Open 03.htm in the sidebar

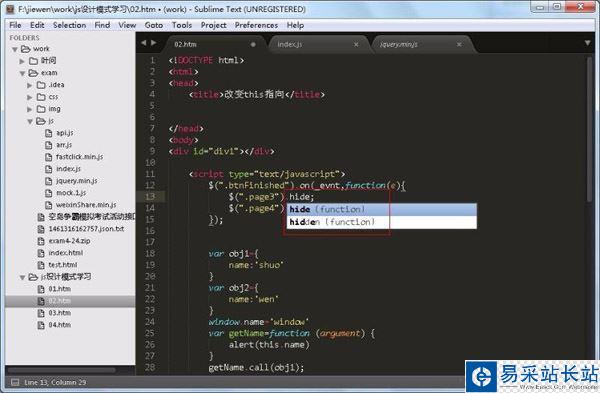pos(60,313)
